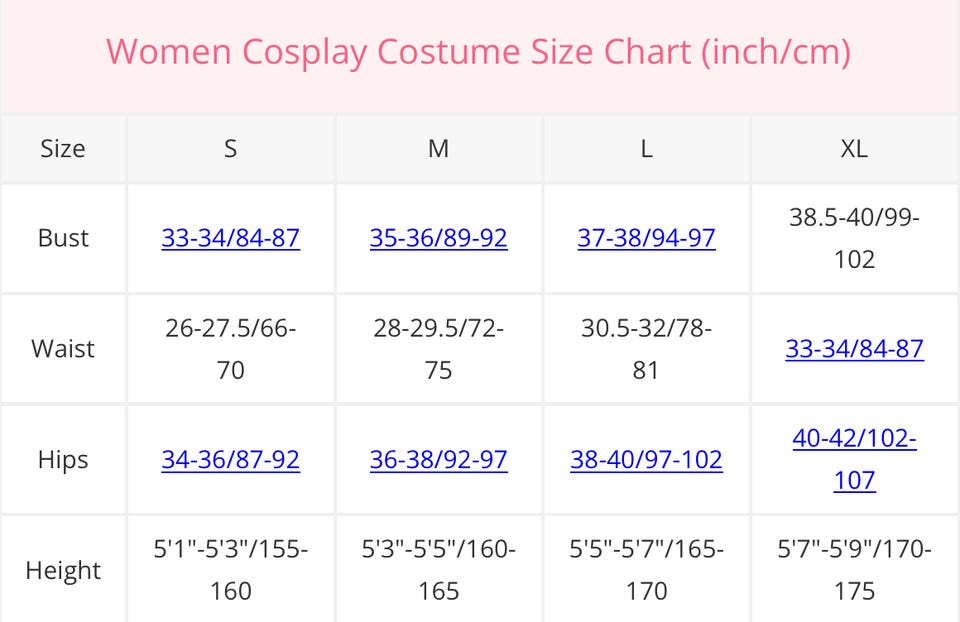This screenshot has height=622, width=960.
Task: Select the Size column header cell
Action: [63, 149]
